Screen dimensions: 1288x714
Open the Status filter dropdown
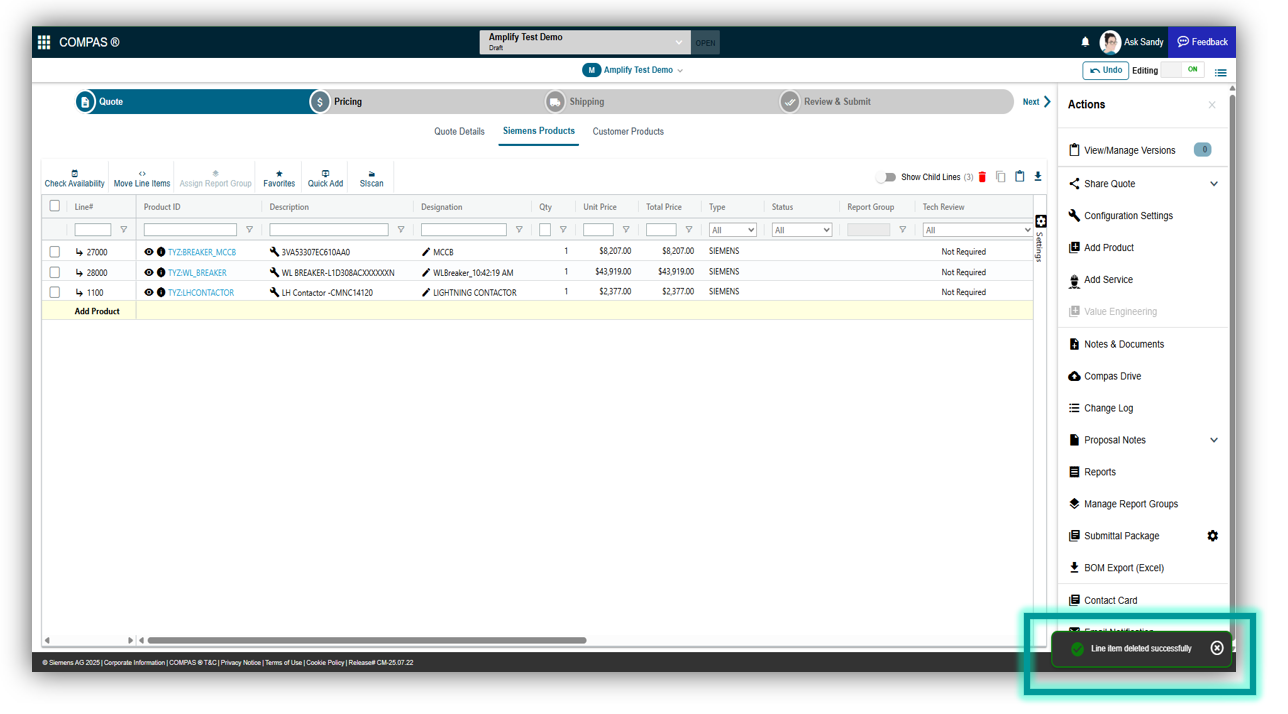tap(802, 230)
